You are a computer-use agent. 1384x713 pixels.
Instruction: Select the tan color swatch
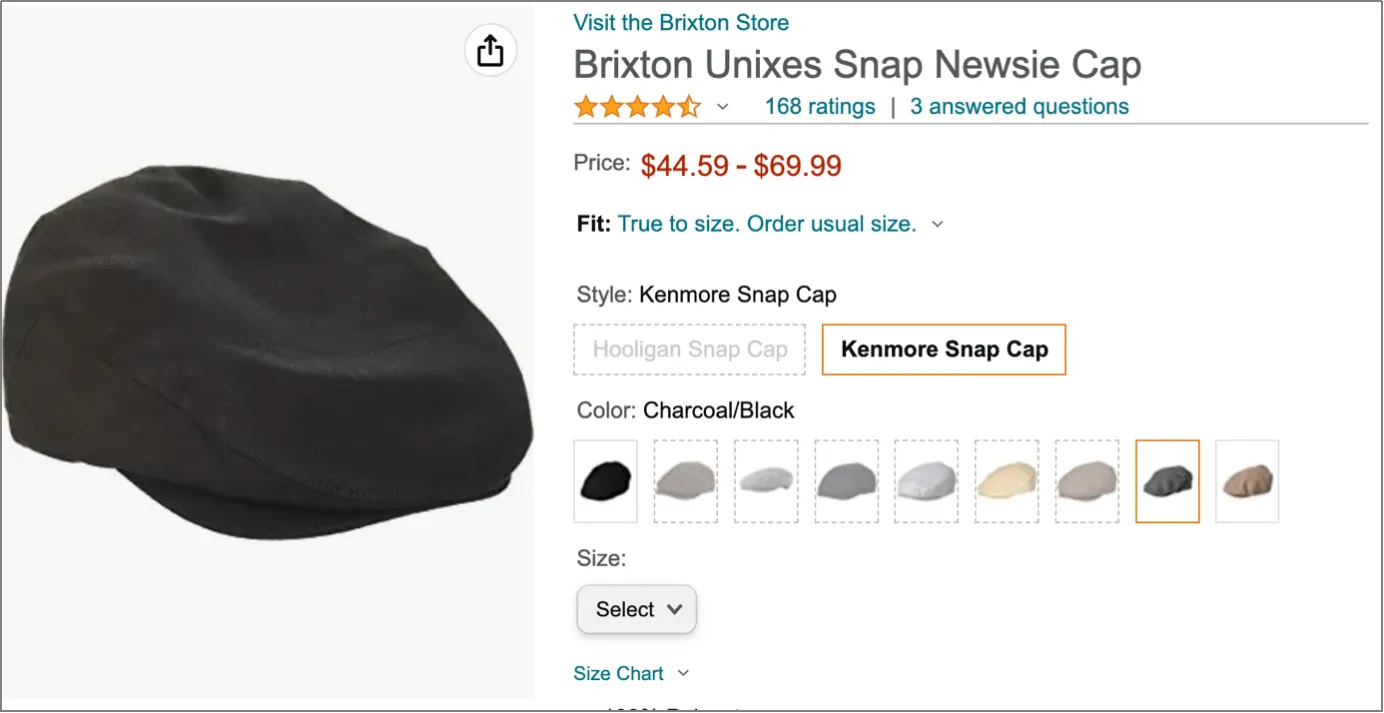[1087, 481]
